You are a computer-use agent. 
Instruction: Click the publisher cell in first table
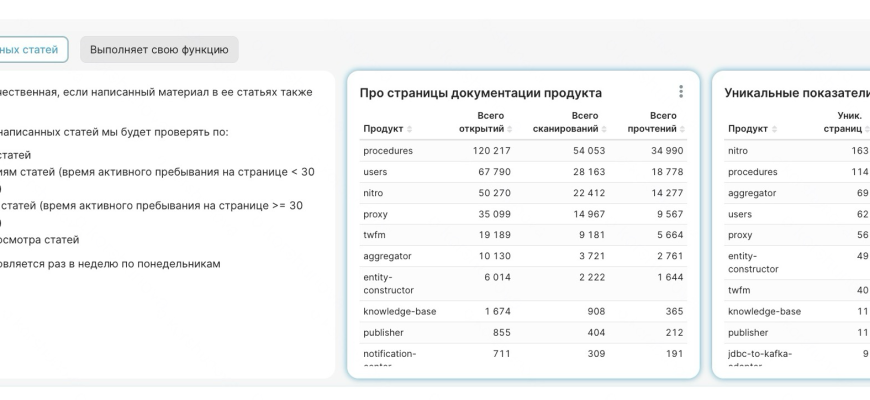pos(383,332)
